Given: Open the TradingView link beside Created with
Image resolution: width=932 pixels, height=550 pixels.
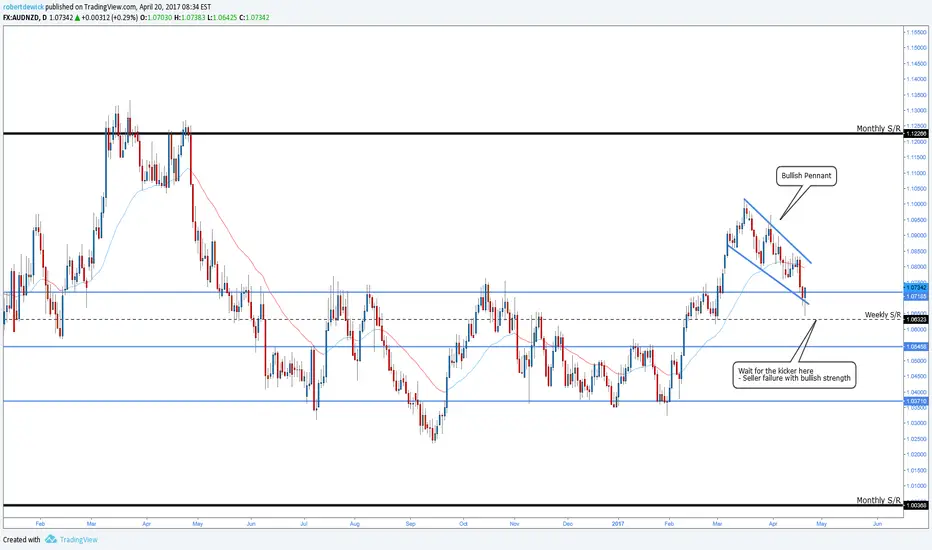Looking at the screenshot, I should click(78, 540).
